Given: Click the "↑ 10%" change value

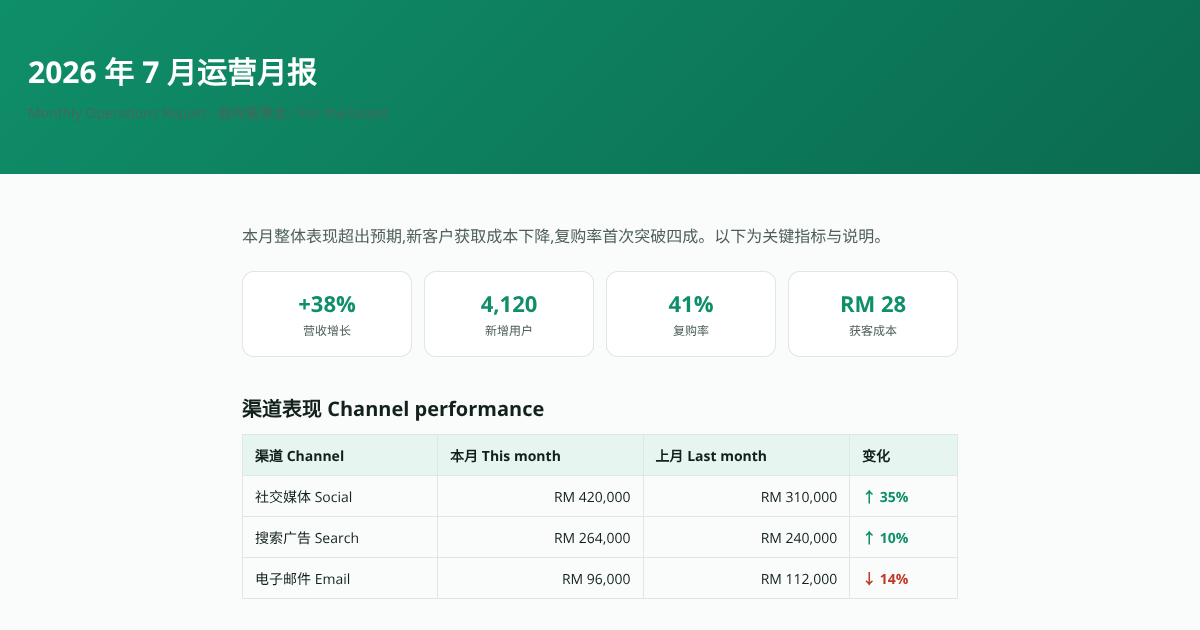Looking at the screenshot, I should (x=885, y=538).
